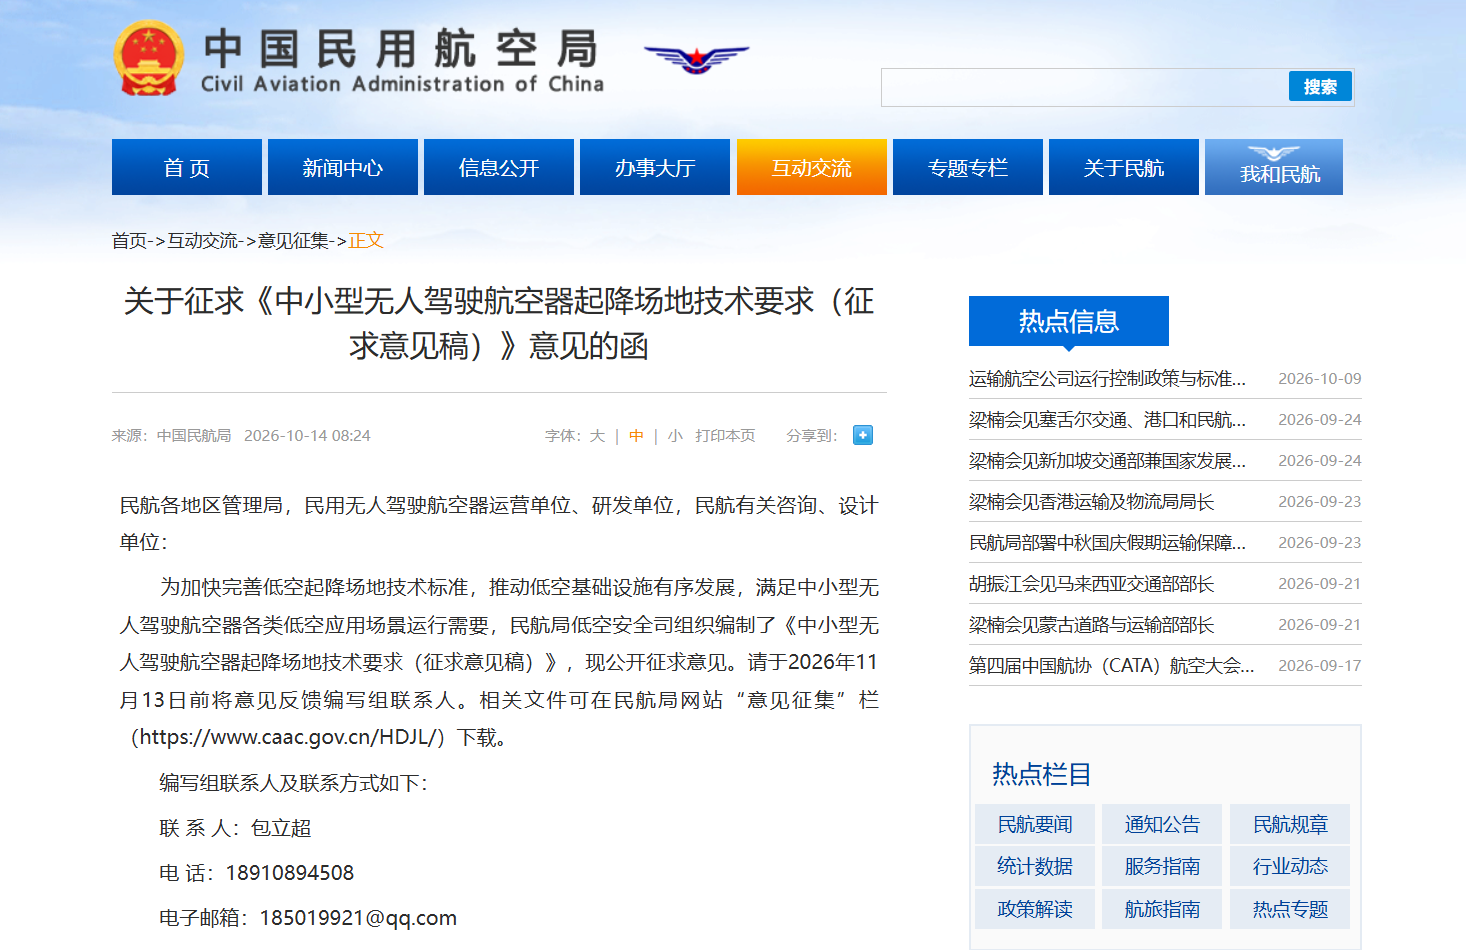Click the 搜索 search button
Image resolution: width=1466 pixels, height=950 pixels.
(x=1320, y=87)
